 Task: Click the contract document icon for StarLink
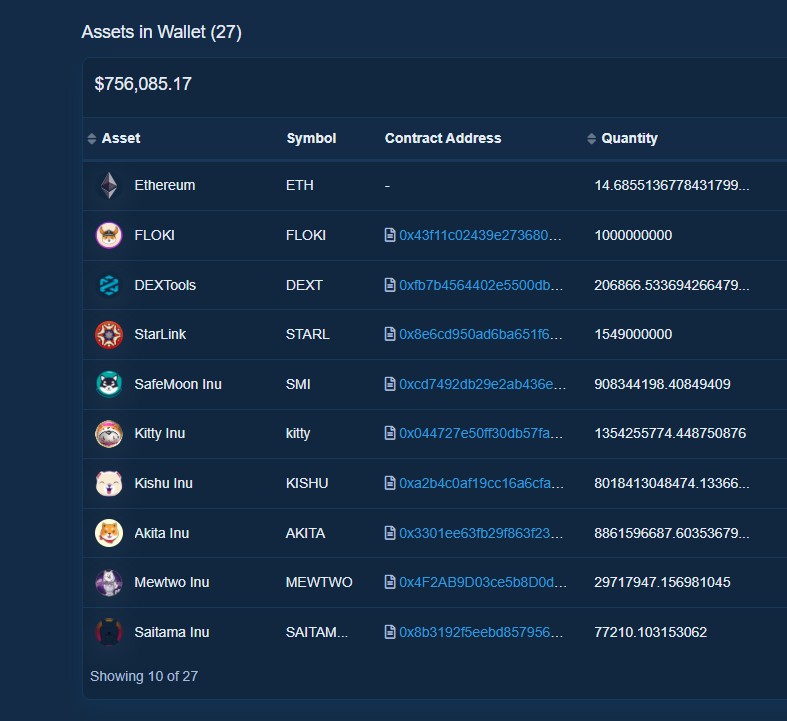[390, 334]
